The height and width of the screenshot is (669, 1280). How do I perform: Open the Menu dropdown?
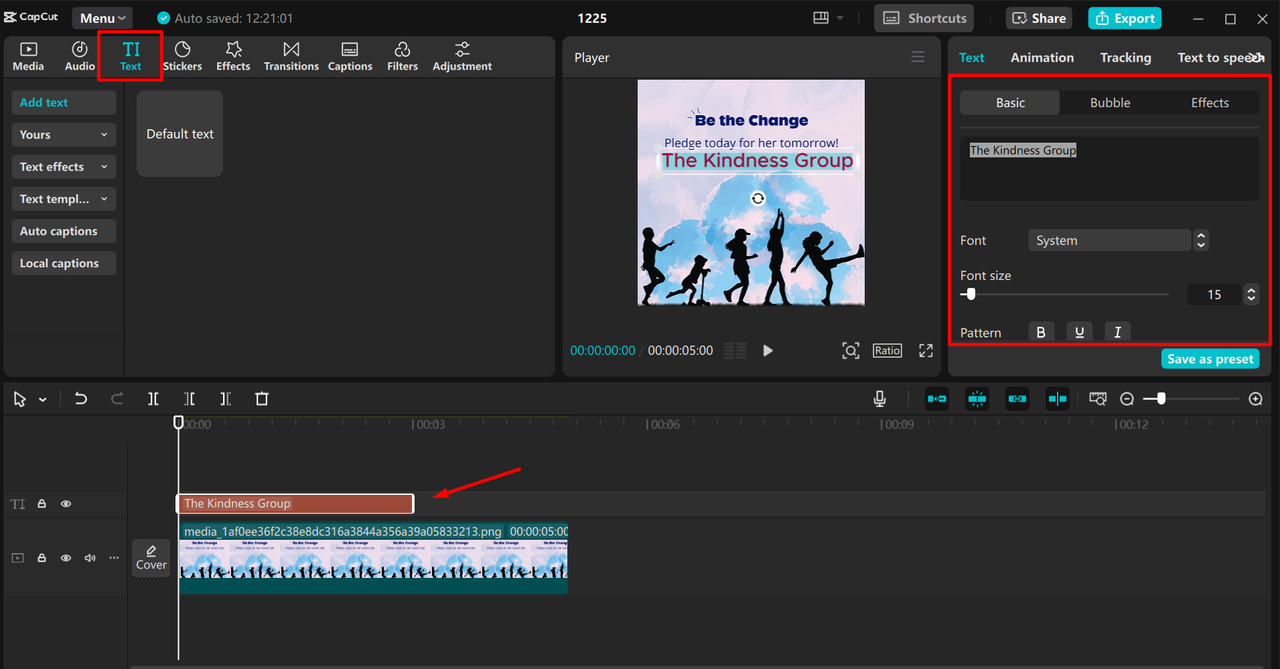click(x=102, y=18)
